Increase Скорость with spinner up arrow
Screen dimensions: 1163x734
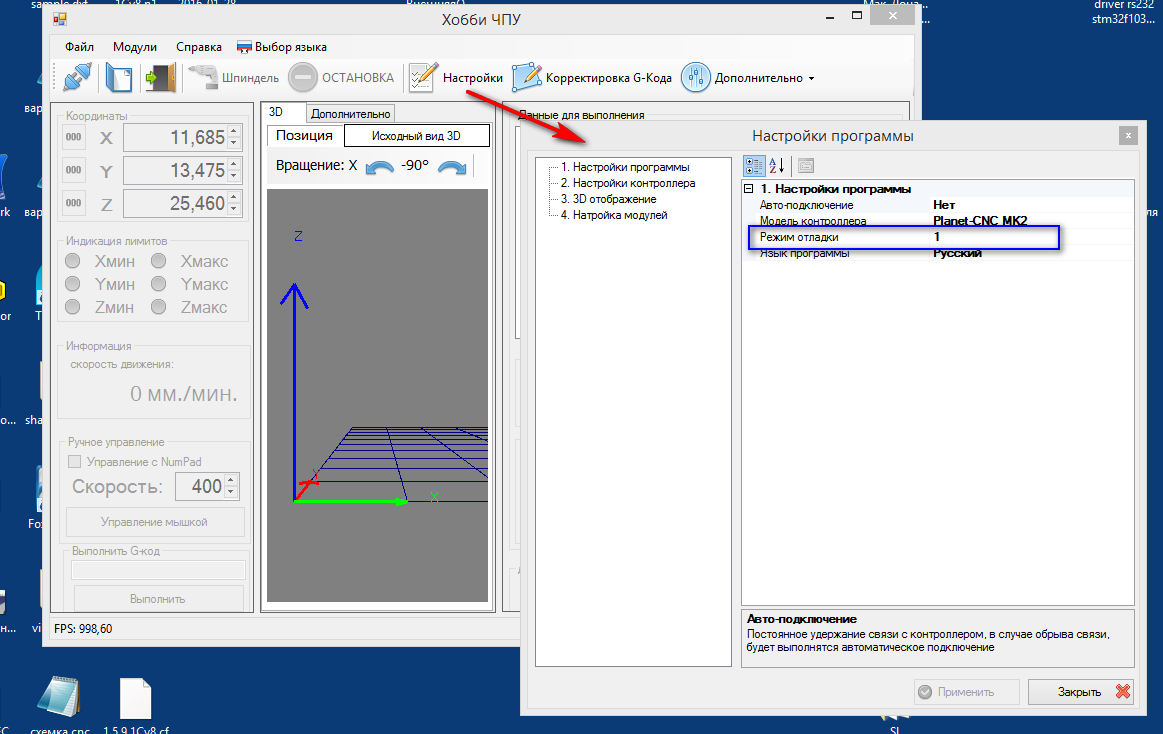tap(231, 480)
